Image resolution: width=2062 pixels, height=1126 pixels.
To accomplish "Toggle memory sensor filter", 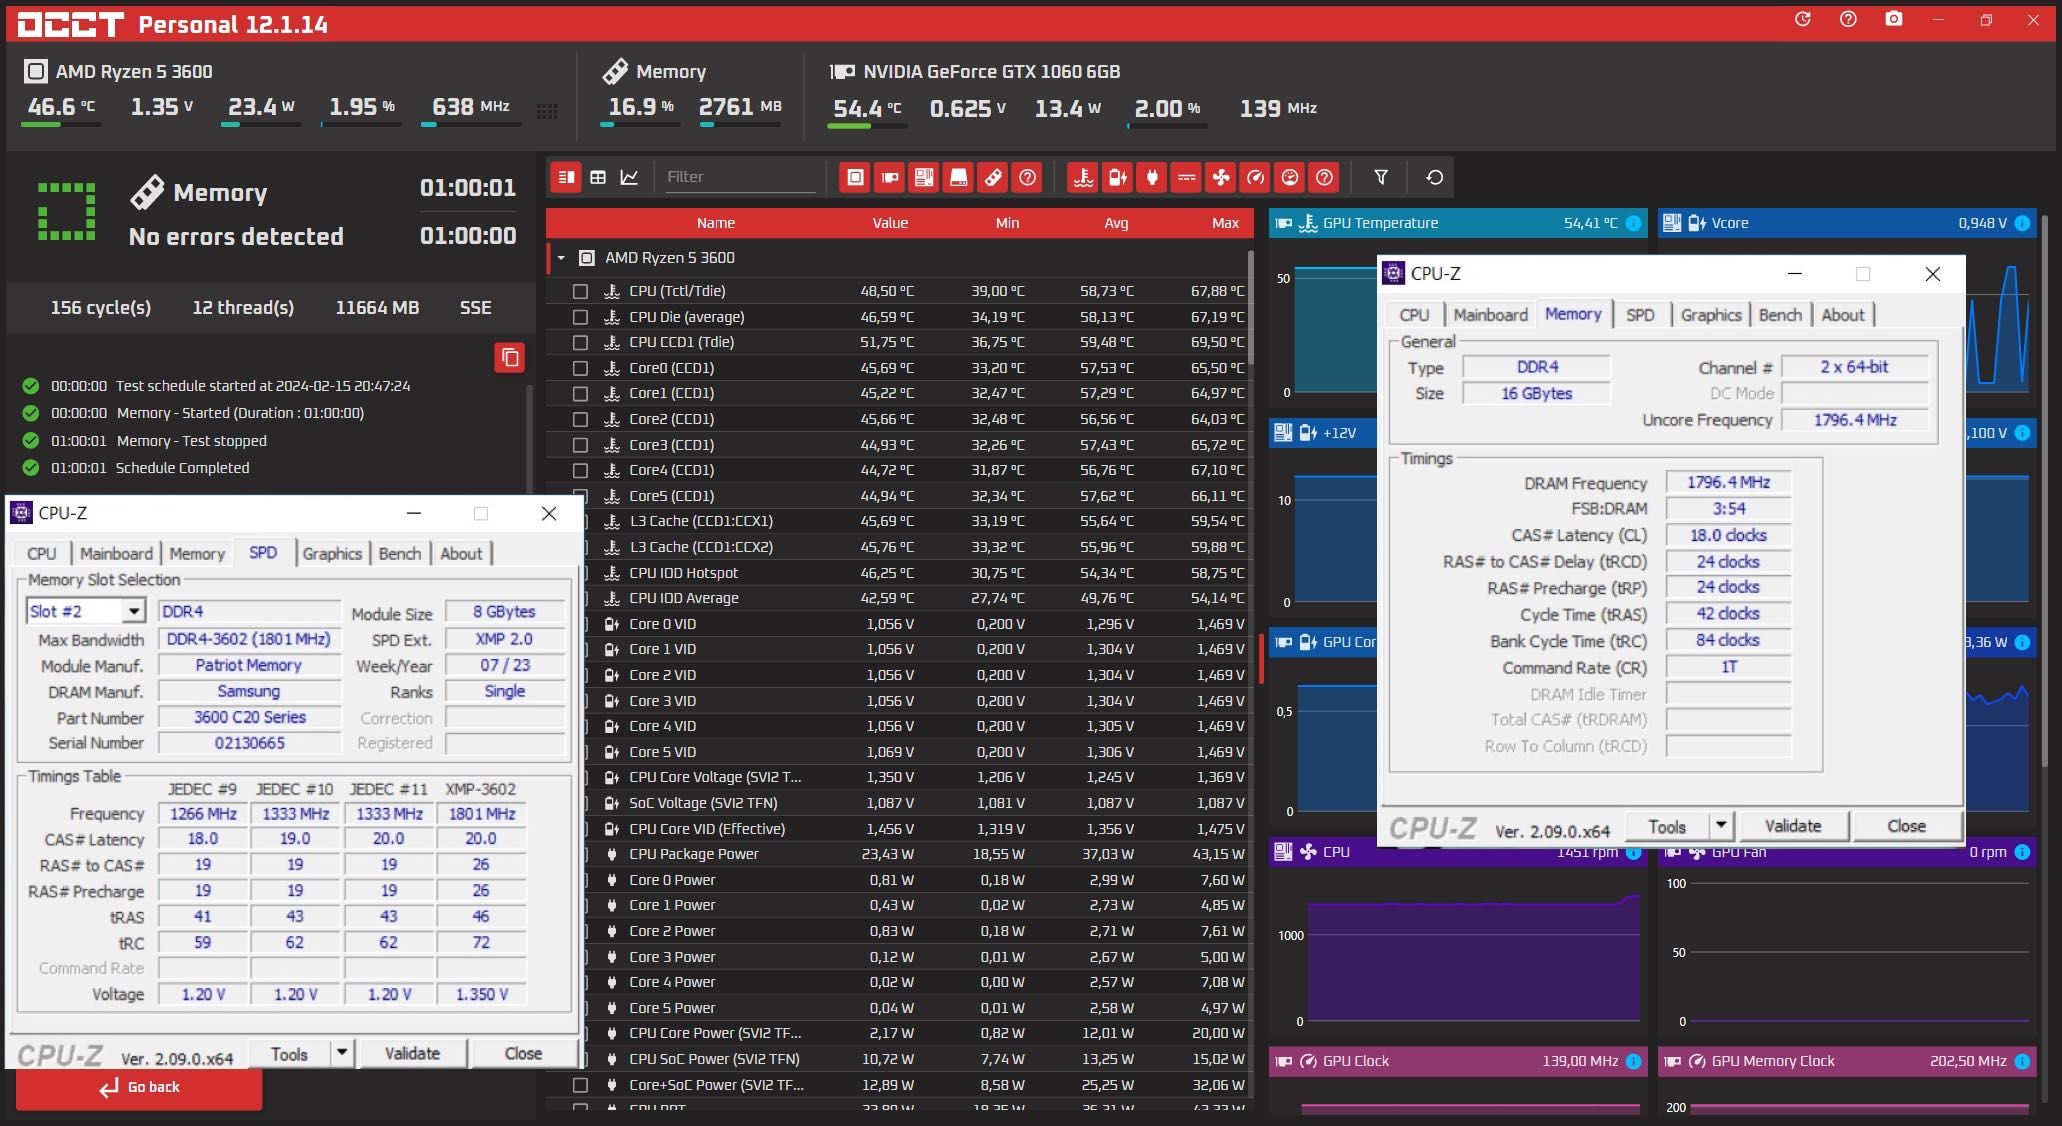I will 992,177.
